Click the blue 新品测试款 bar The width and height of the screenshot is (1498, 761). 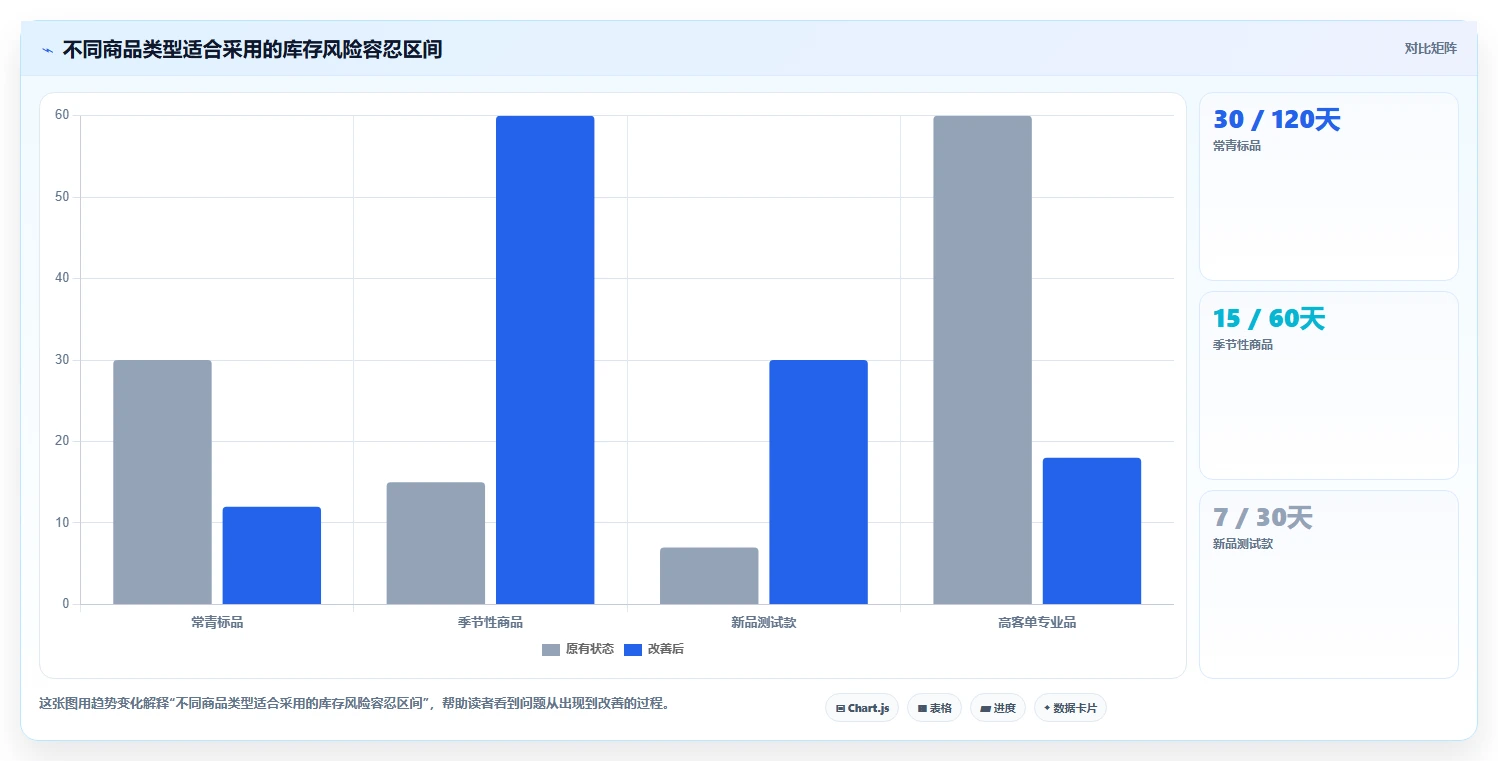(x=818, y=482)
